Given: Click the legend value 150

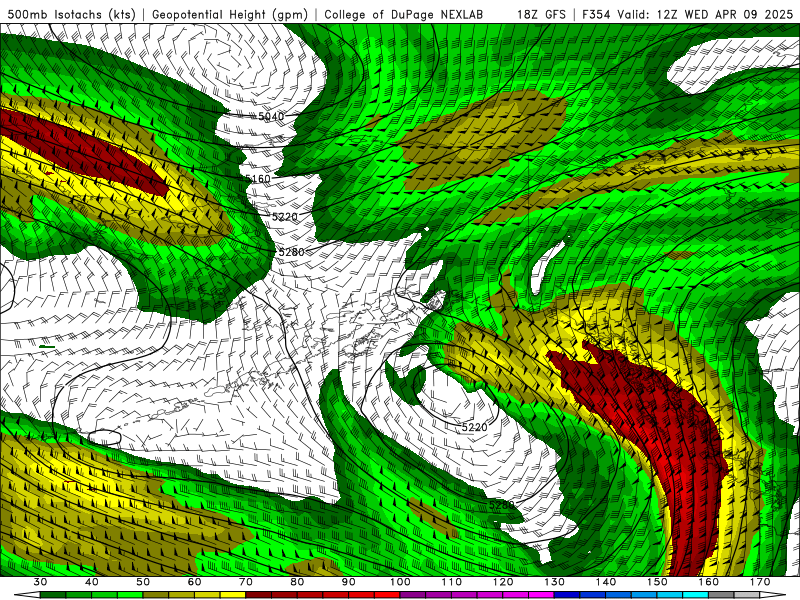Looking at the screenshot, I should point(658,582).
